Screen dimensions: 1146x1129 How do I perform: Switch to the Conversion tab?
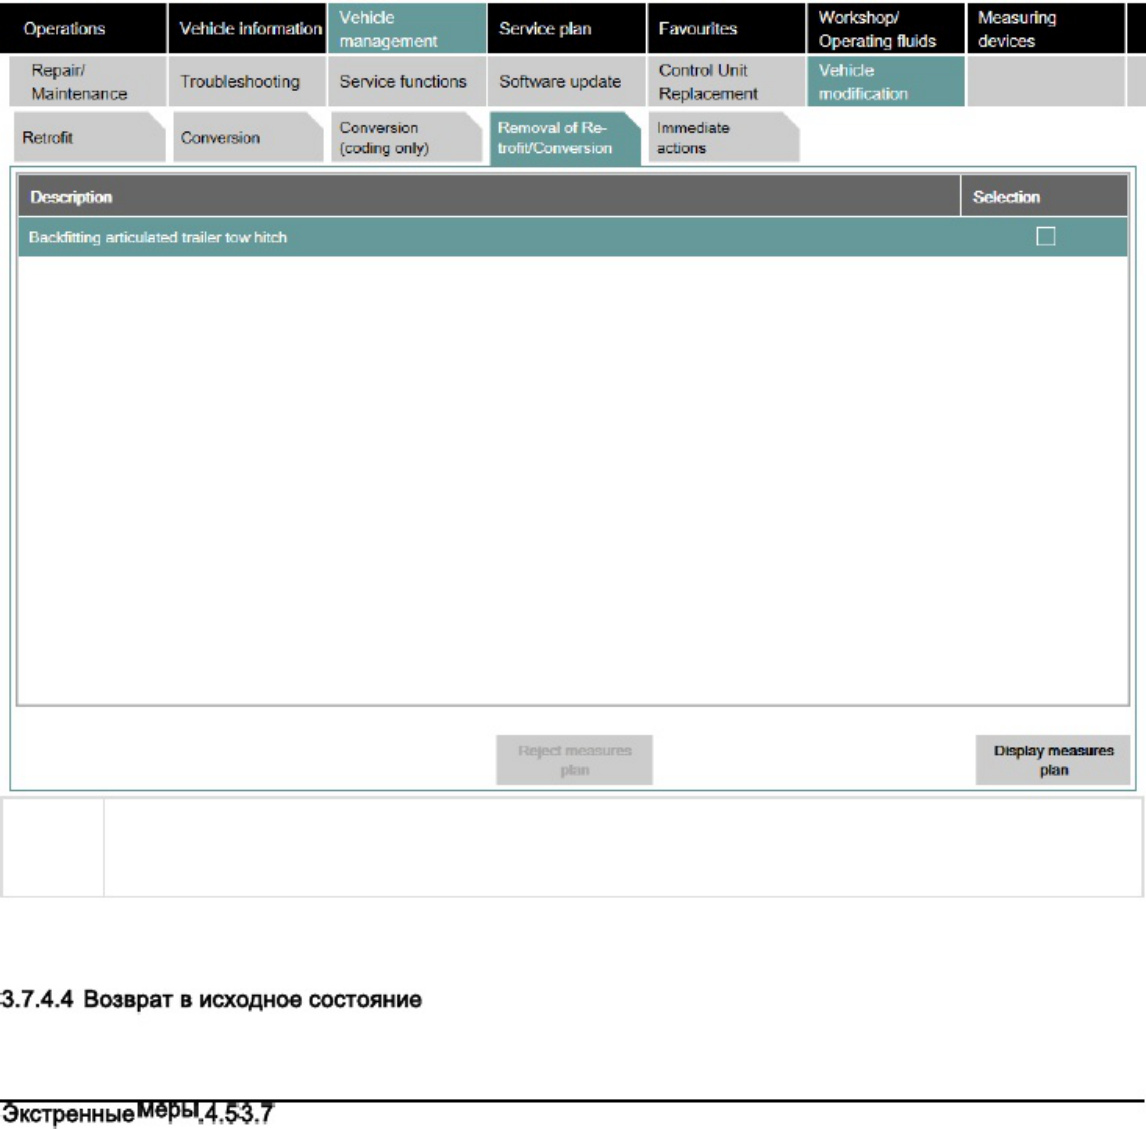coord(248,137)
